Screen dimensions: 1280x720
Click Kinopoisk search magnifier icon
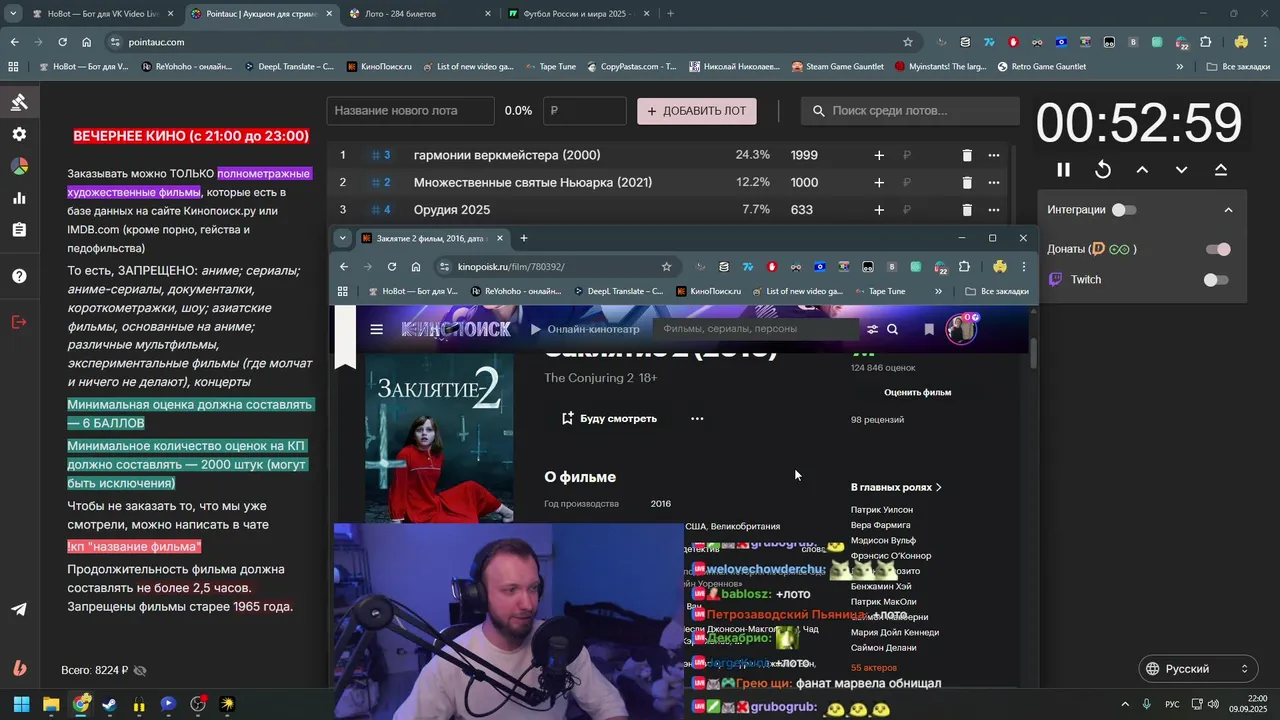[893, 329]
